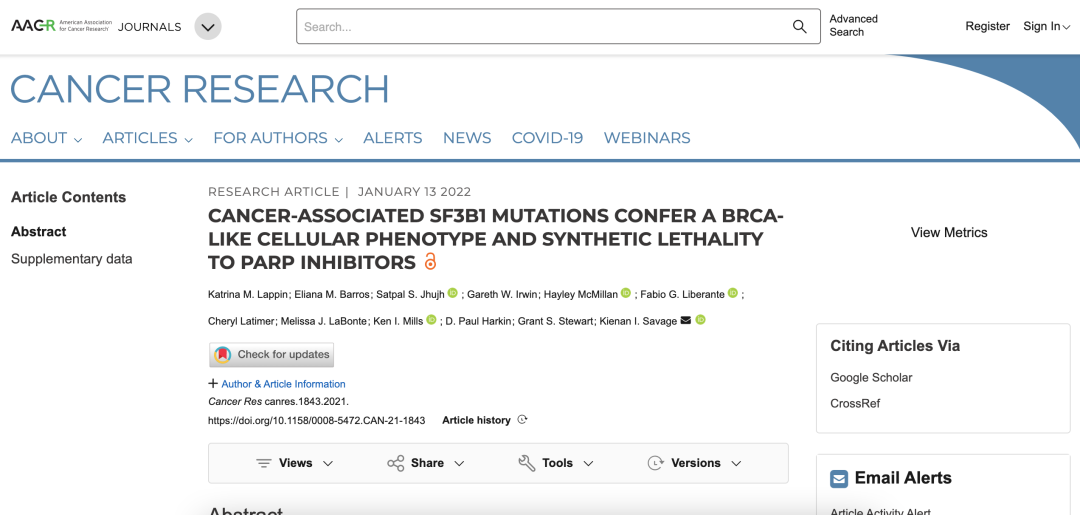The height and width of the screenshot is (515, 1080).
Task: Go to the Webinars menu item
Action: pos(647,138)
